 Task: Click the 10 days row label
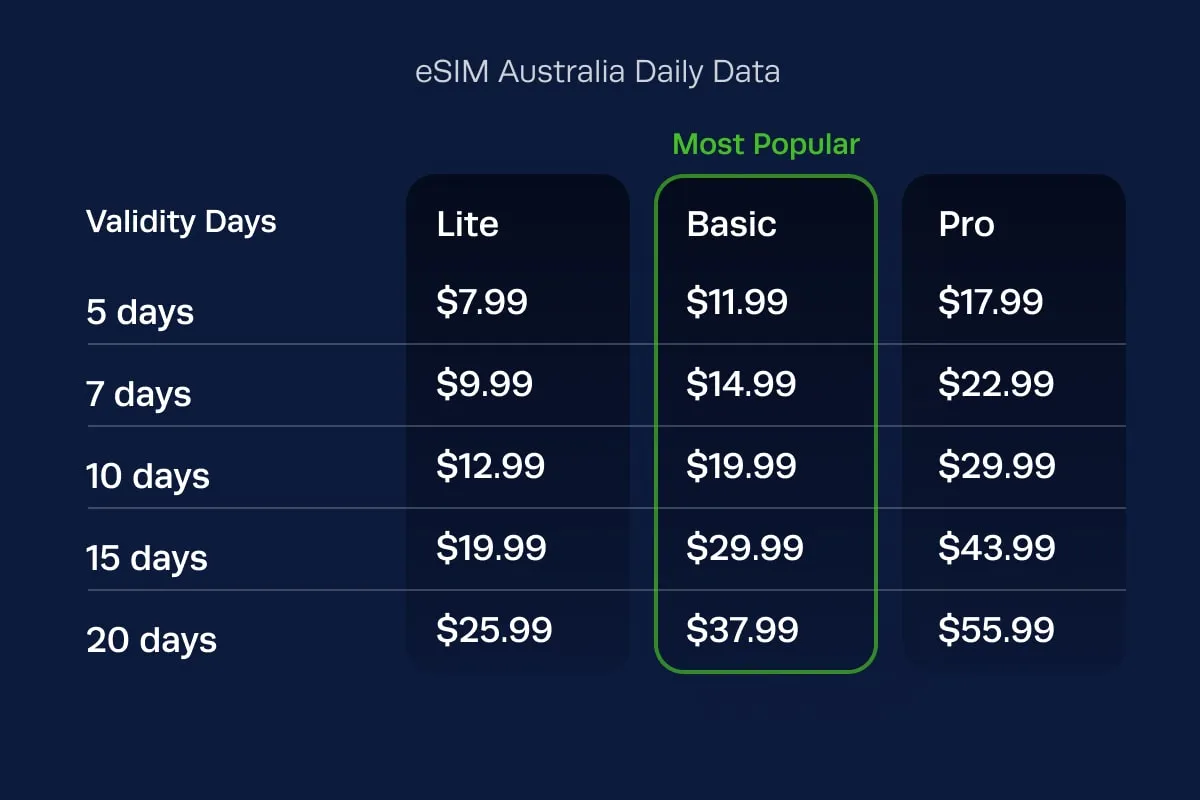[x=148, y=476]
